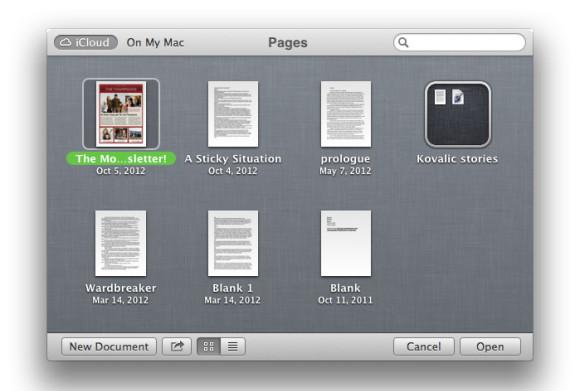The width and height of the screenshot is (580, 391).
Task: Select the newsletter document thumbnail
Action: [121, 114]
